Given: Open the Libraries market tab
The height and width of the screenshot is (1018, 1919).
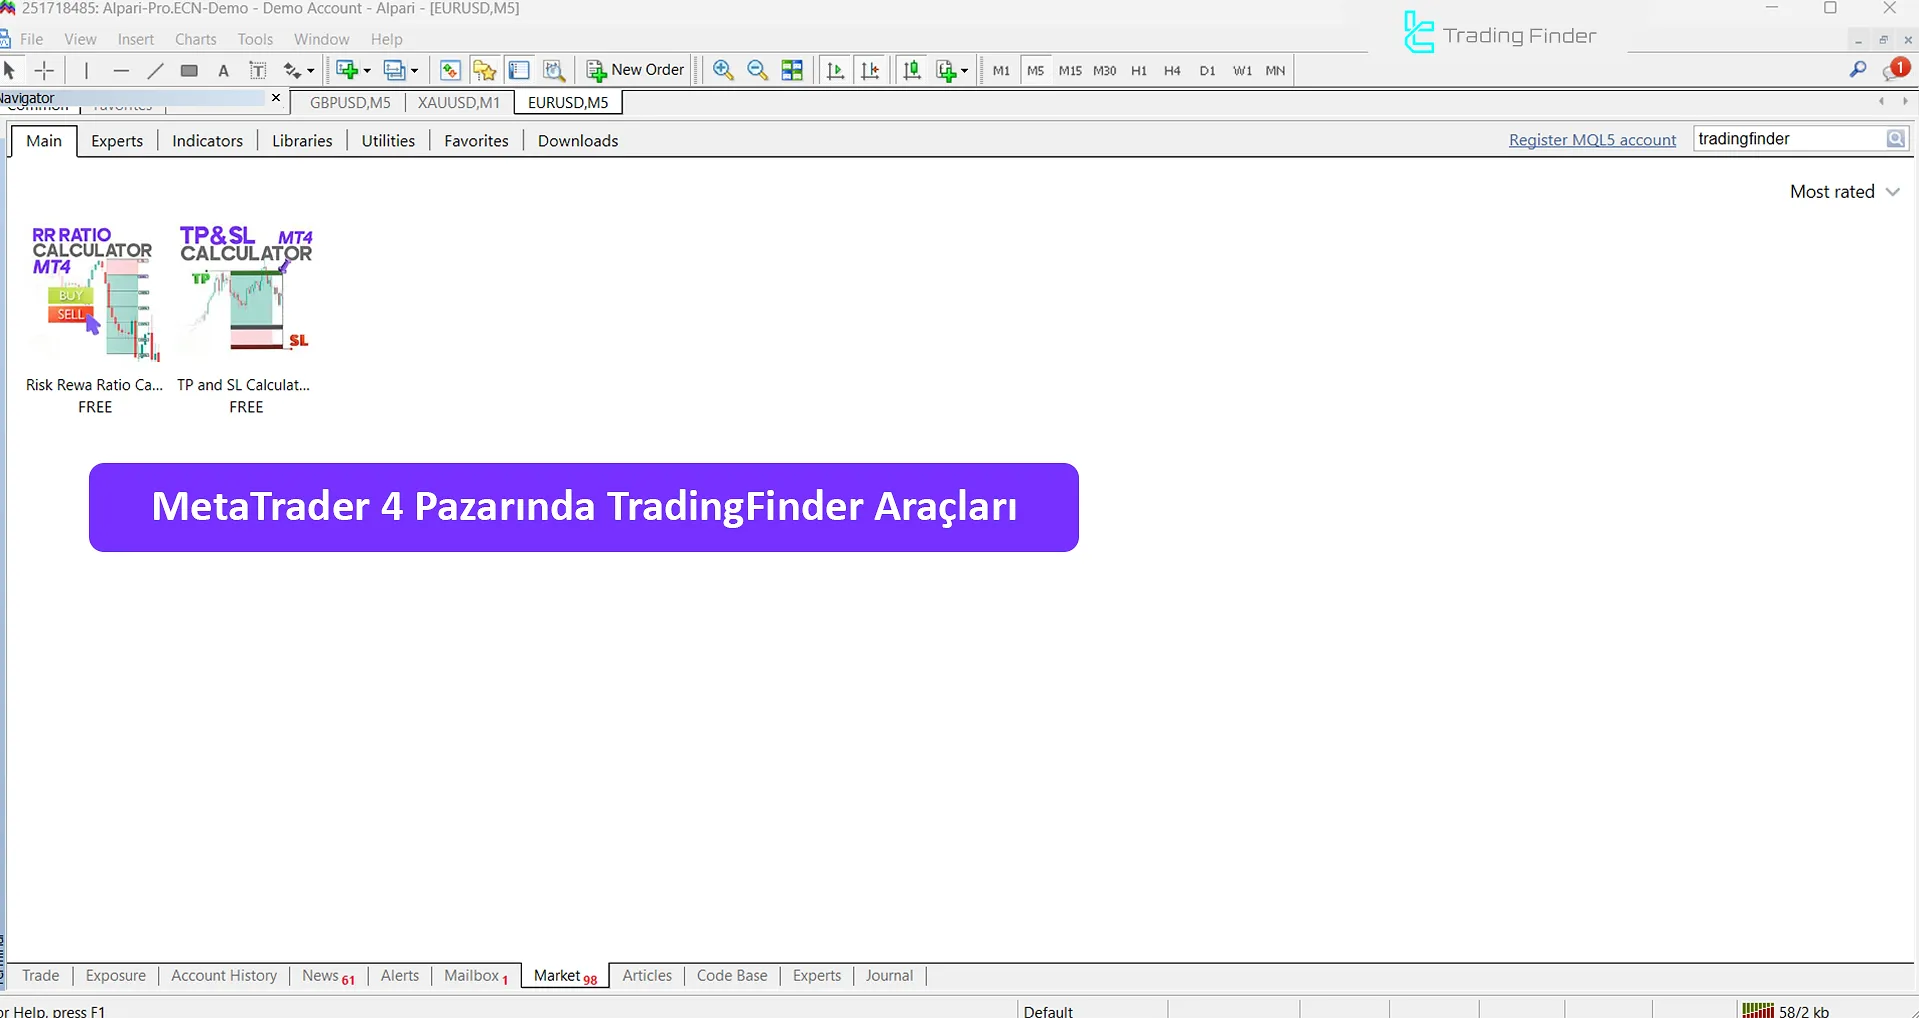Looking at the screenshot, I should 302,141.
